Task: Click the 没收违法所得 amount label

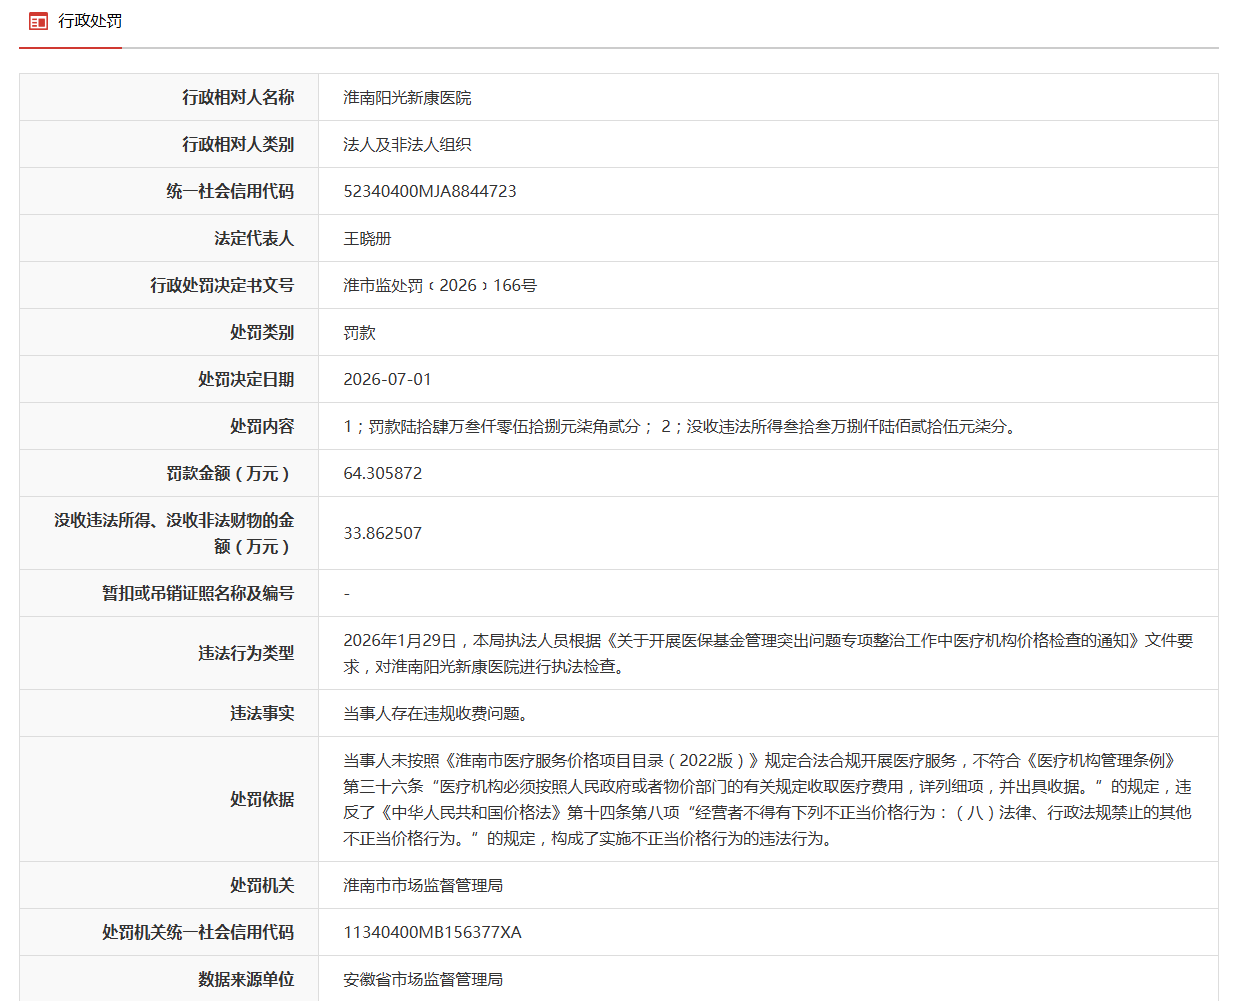Action: point(174,533)
